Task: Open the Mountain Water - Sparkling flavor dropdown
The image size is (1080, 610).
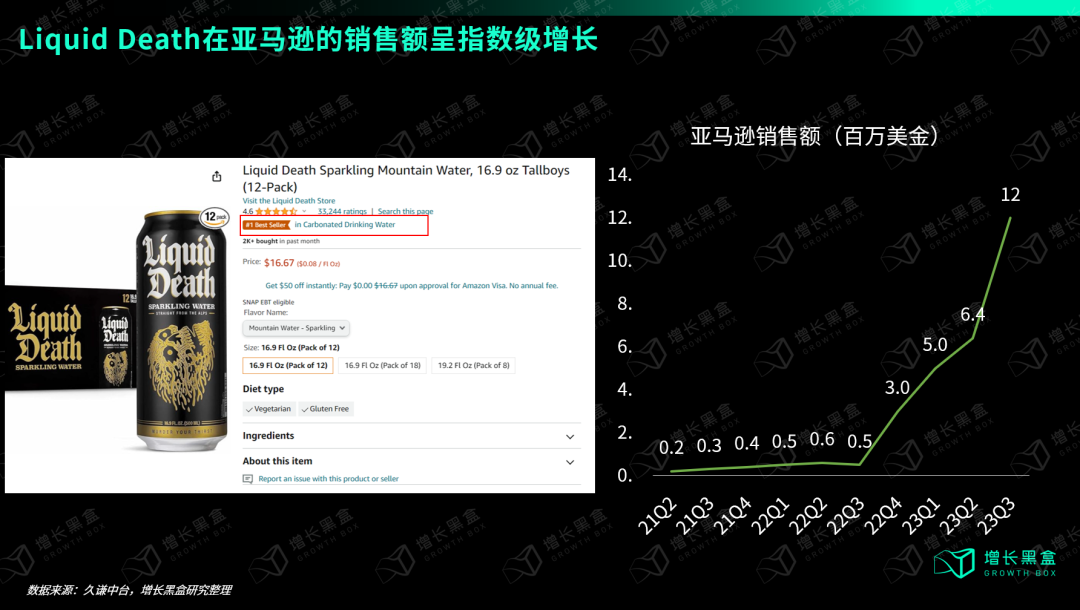Action: coord(296,328)
